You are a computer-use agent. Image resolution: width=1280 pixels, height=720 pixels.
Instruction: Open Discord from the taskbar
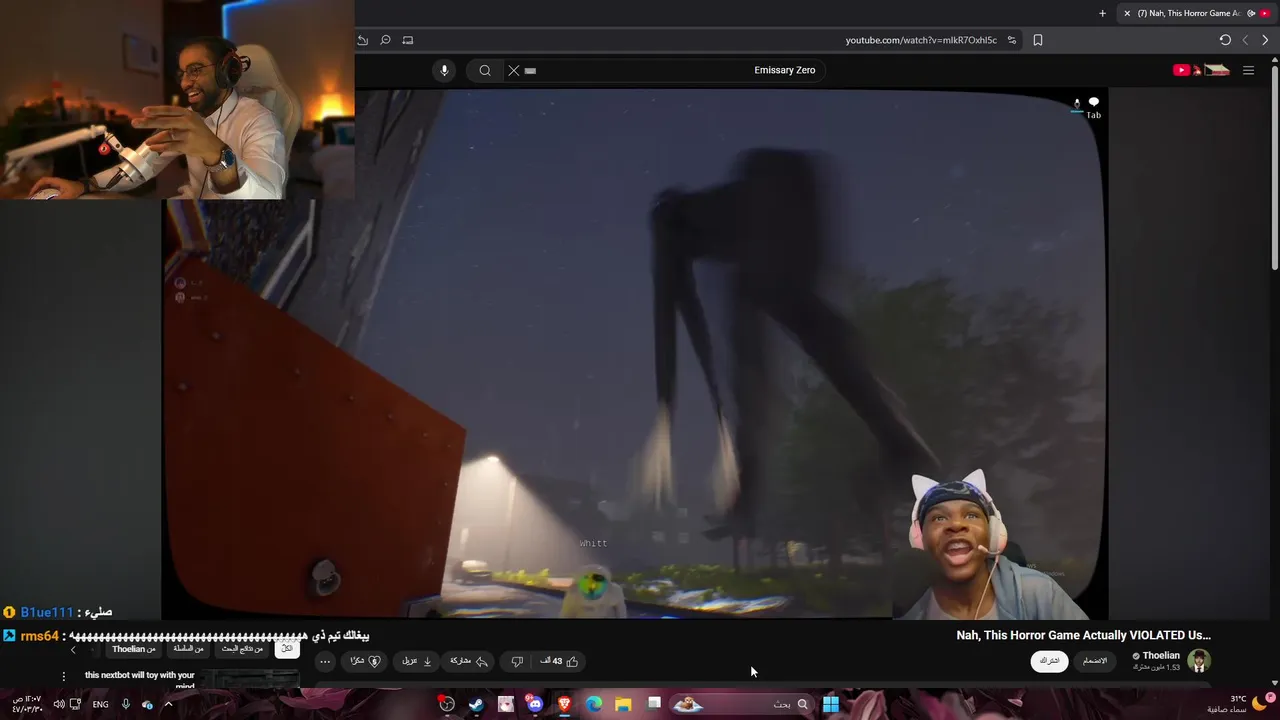(535, 704)
